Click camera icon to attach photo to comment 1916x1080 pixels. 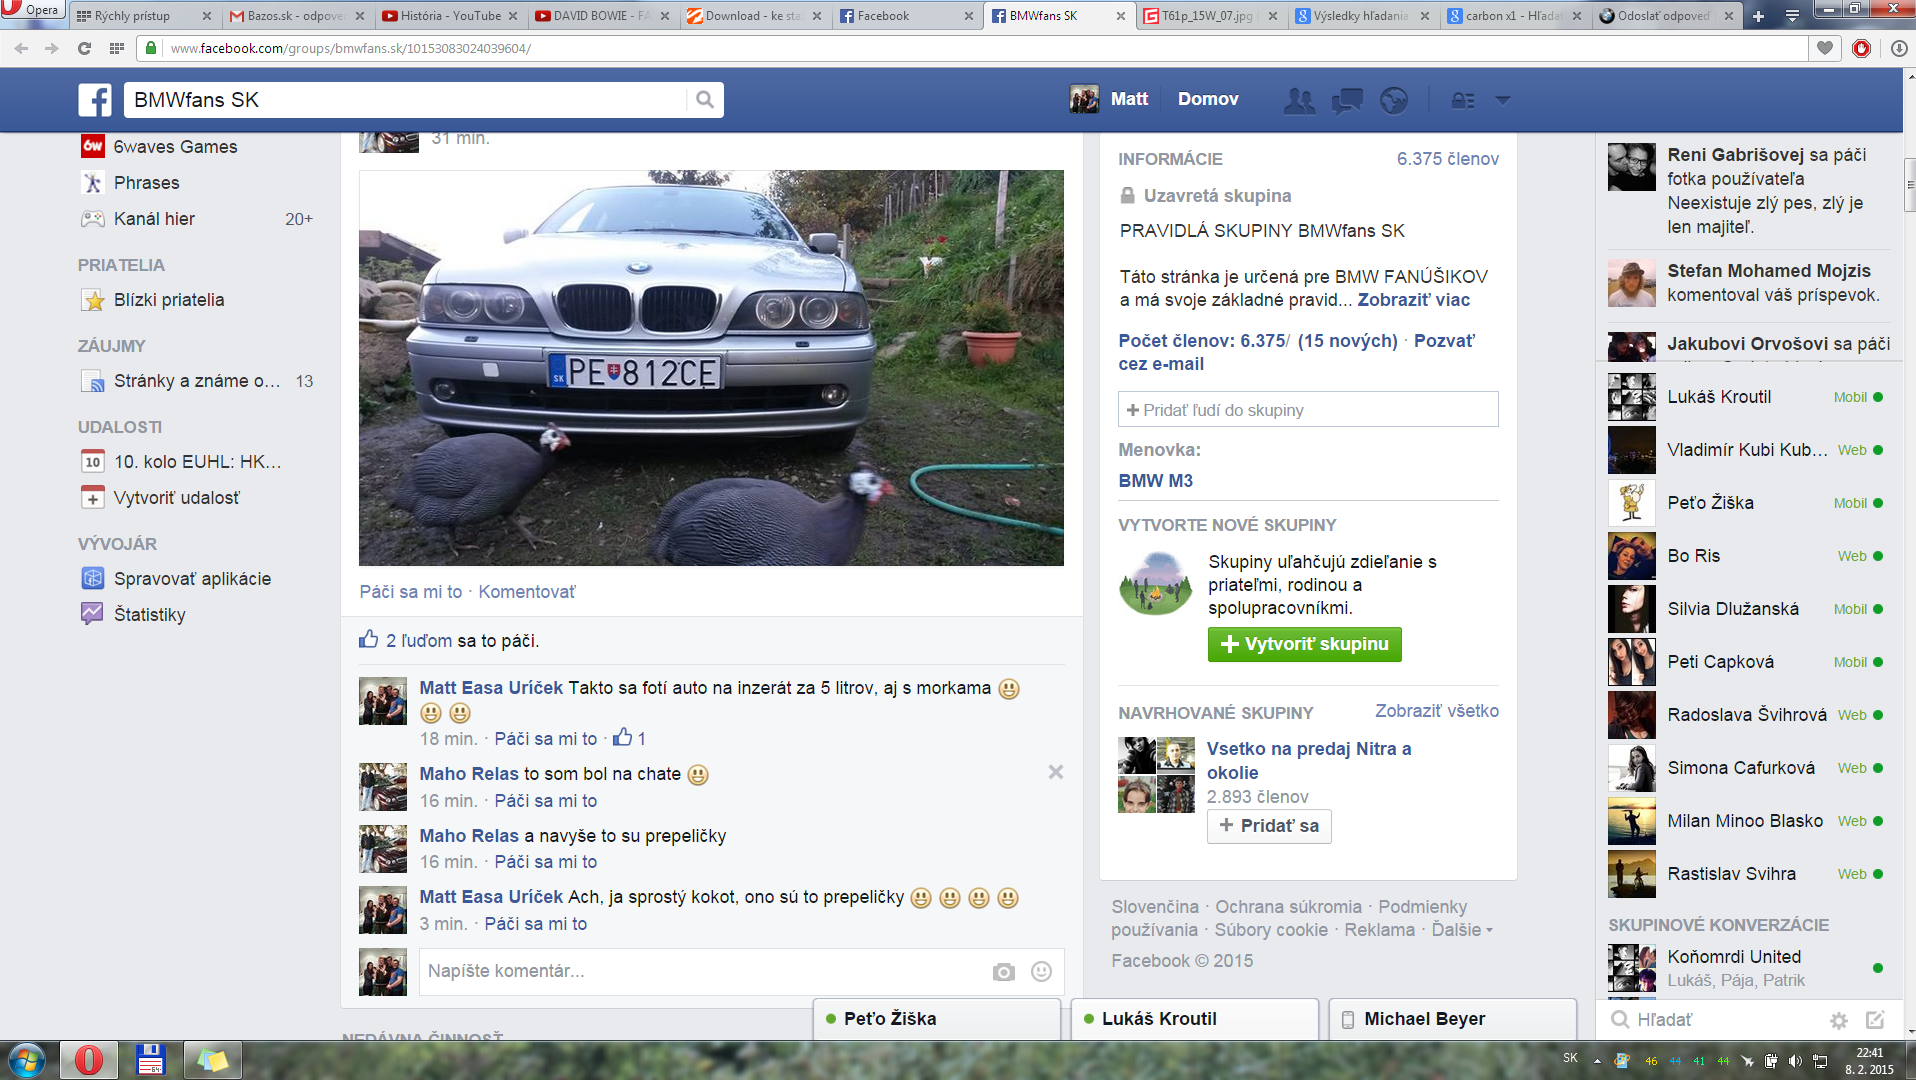[1003, 972]
